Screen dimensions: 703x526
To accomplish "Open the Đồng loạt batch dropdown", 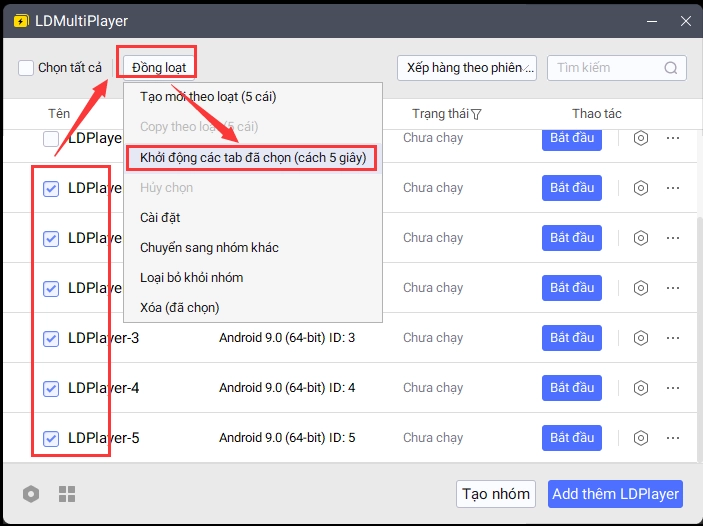I will tap(157, 67).
